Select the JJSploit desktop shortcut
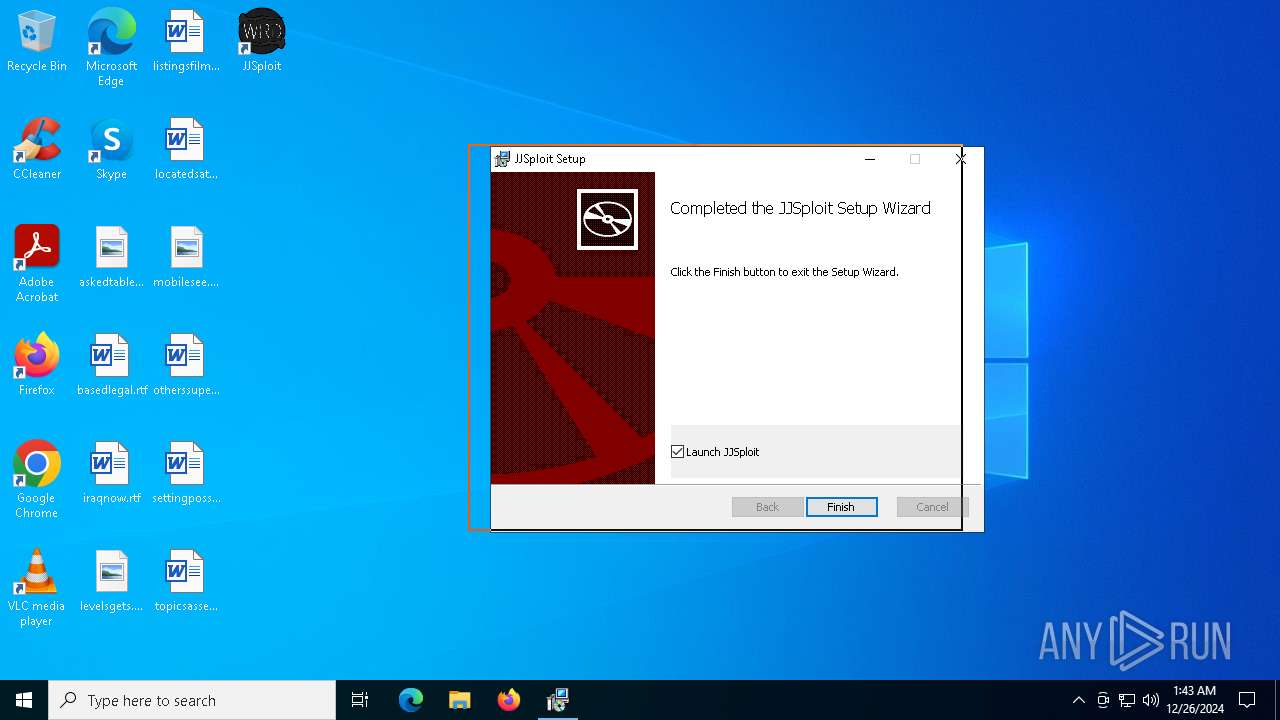Image resolution: width=1280 pixels, height=720 pixels. (262, 41)
